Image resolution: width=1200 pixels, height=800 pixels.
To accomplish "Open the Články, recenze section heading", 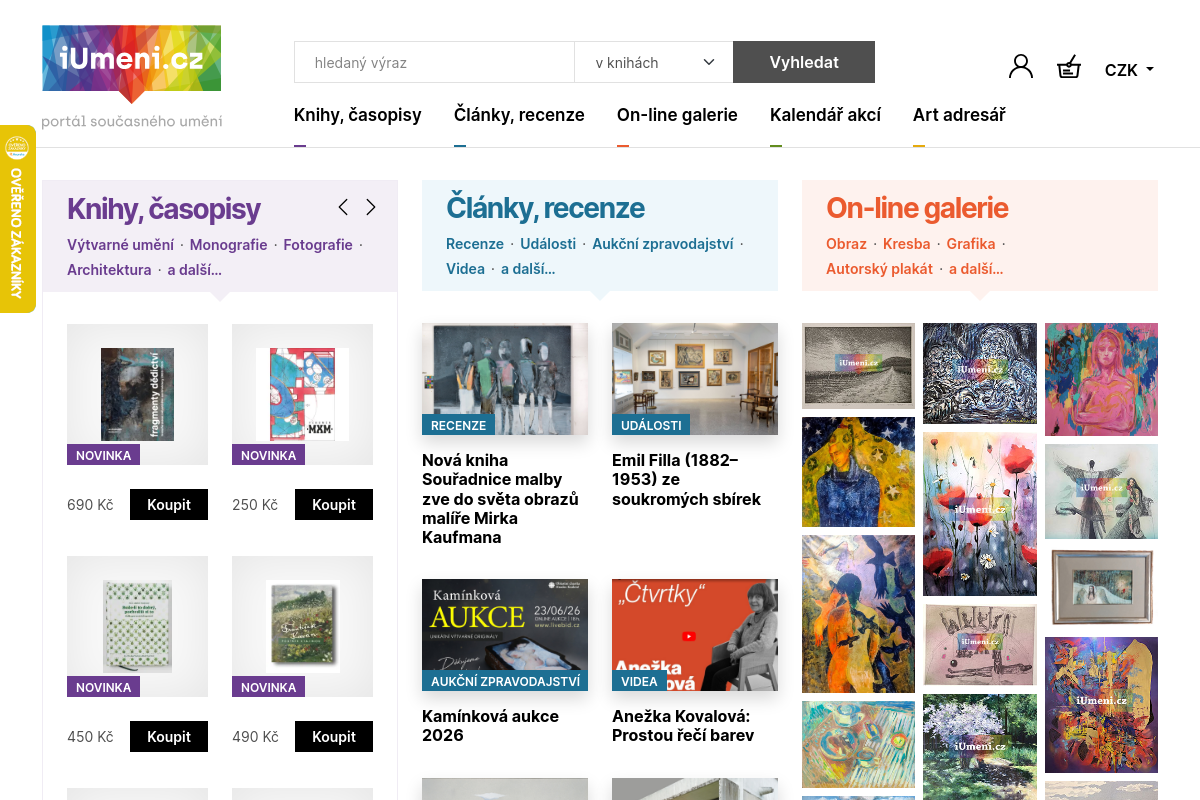I will [x=545, y=208].
